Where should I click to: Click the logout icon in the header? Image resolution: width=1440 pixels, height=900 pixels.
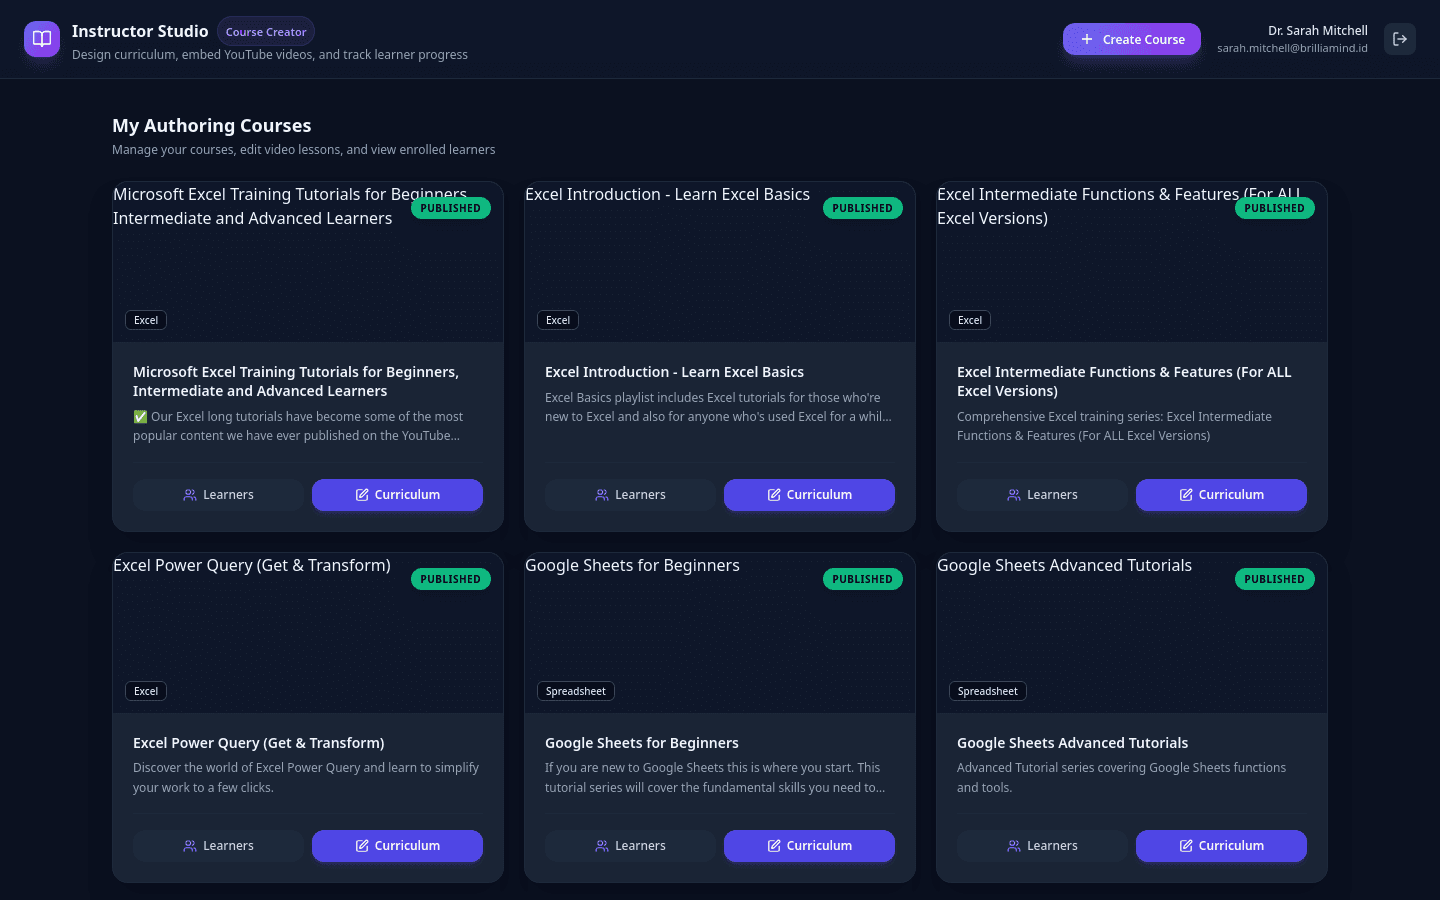click(x=1400, y=39)
